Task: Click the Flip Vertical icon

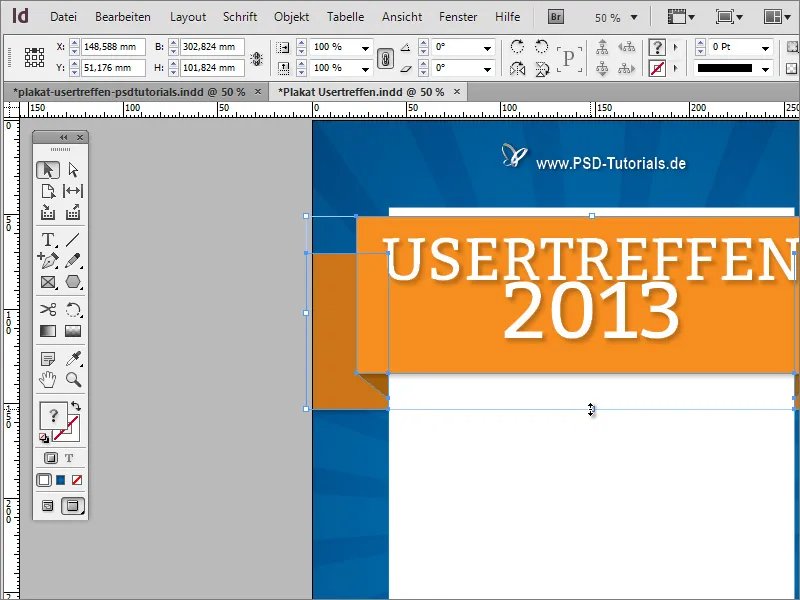Action: [x=541, y=68]
